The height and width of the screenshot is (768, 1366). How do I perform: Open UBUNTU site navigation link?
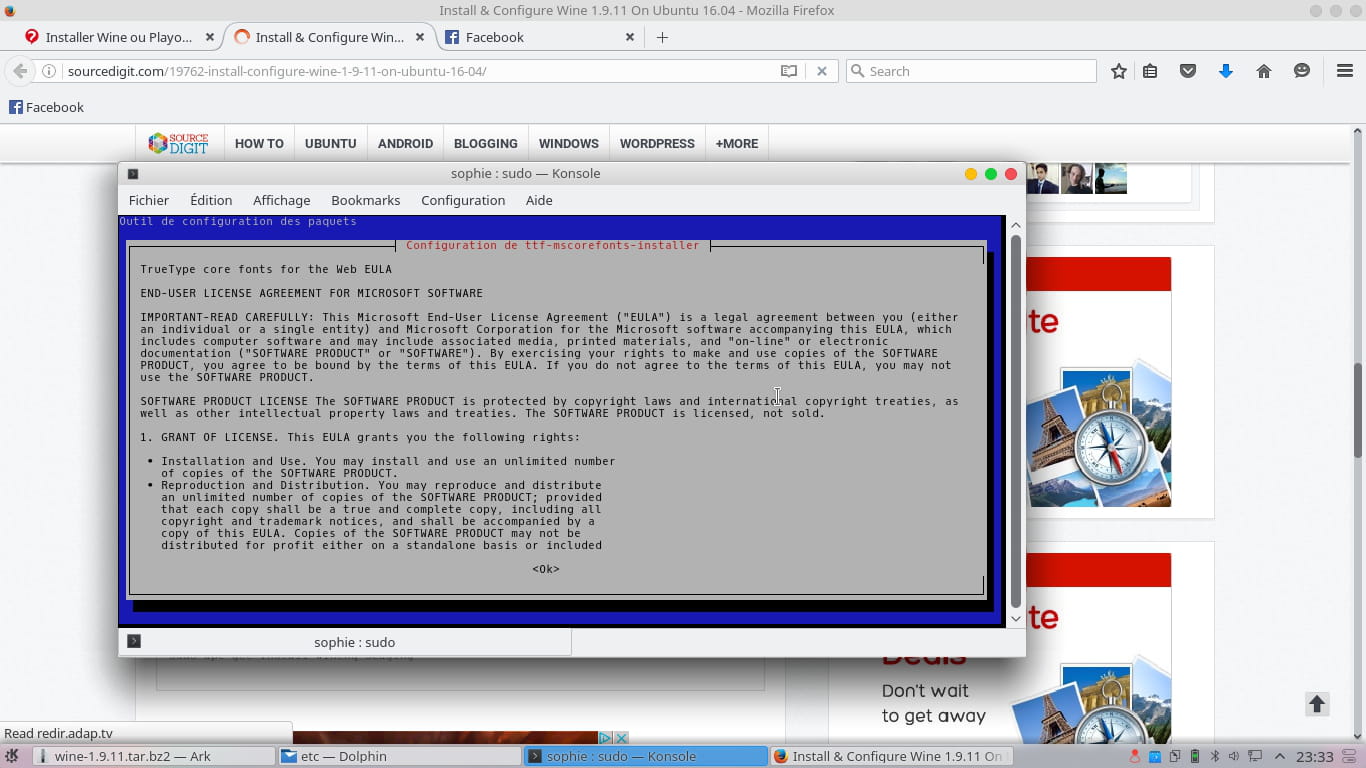pos(330,143)
